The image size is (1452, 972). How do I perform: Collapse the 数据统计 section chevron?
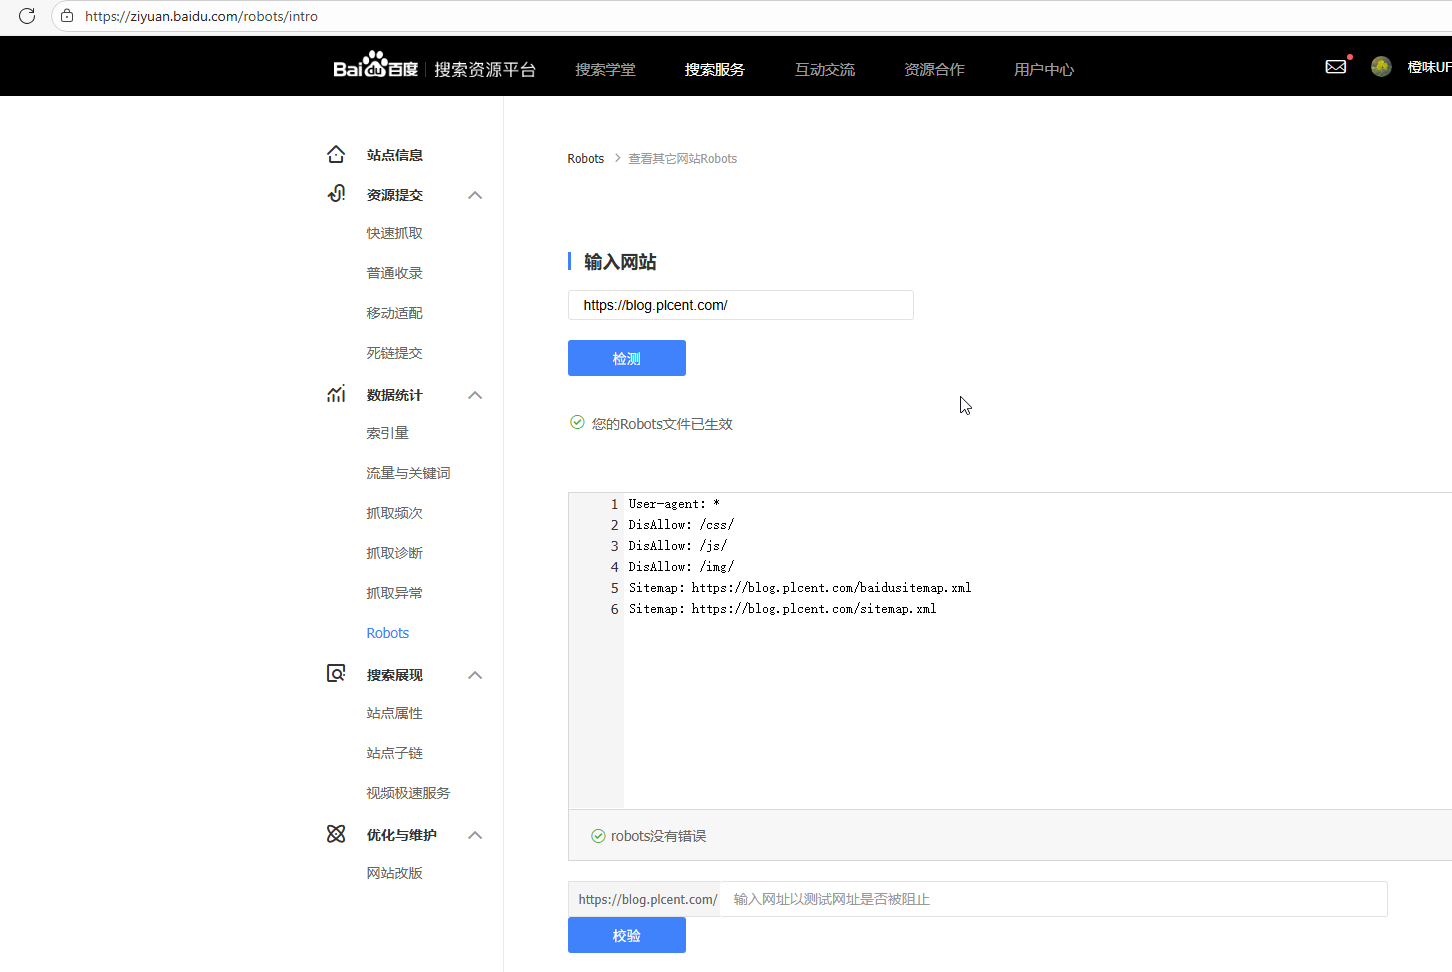(475, 395)
